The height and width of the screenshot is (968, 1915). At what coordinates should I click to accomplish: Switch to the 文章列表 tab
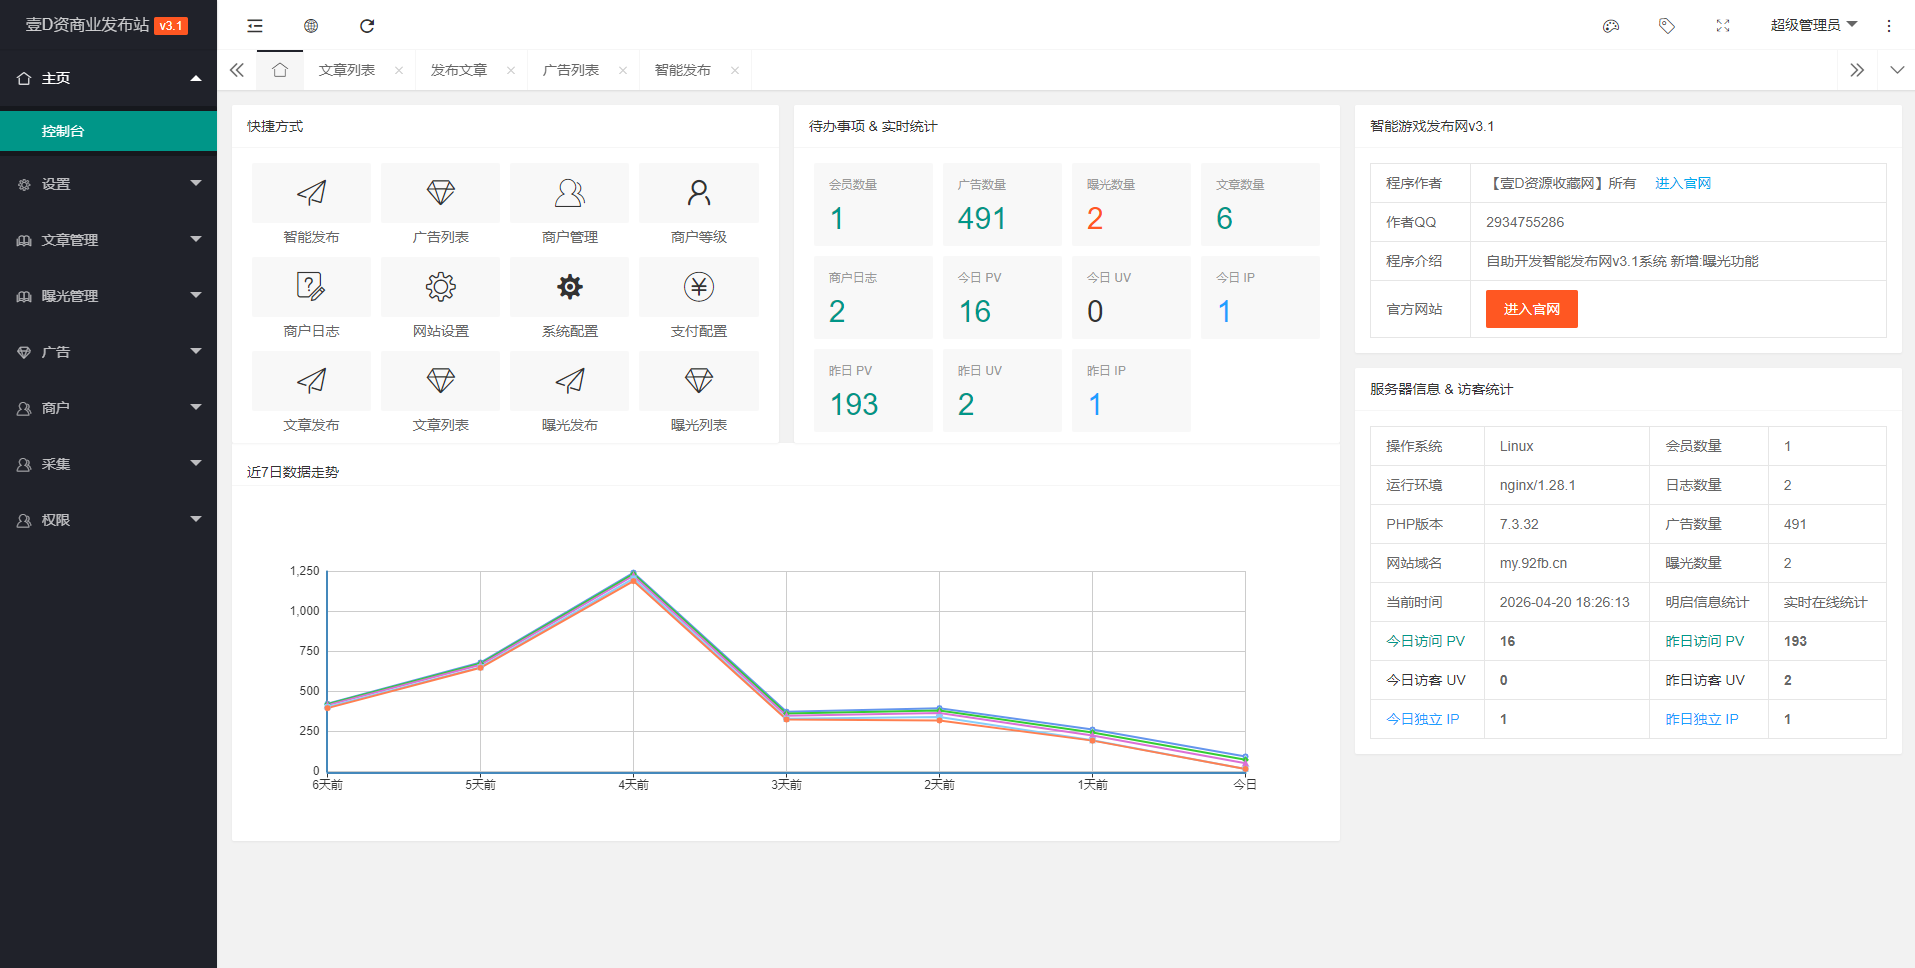(x=347, y=70)
